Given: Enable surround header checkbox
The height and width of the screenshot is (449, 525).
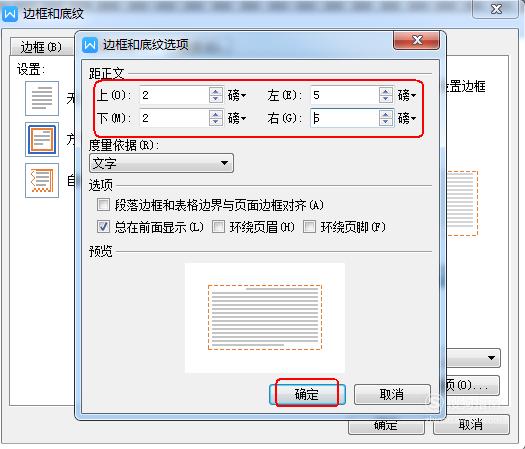Looking at the screenshot, I should click(x=218, y=227).
